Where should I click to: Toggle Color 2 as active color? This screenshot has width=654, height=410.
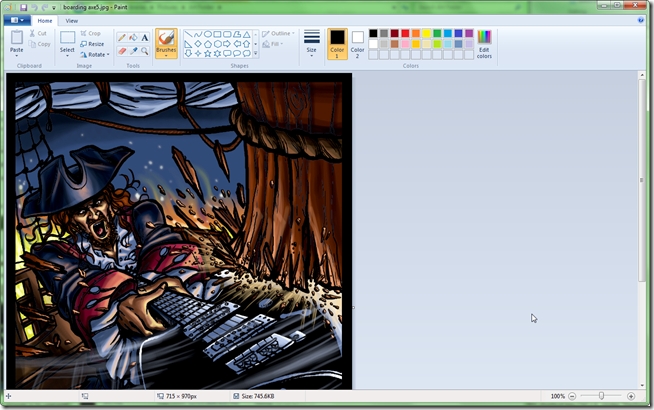coord(357,44)
